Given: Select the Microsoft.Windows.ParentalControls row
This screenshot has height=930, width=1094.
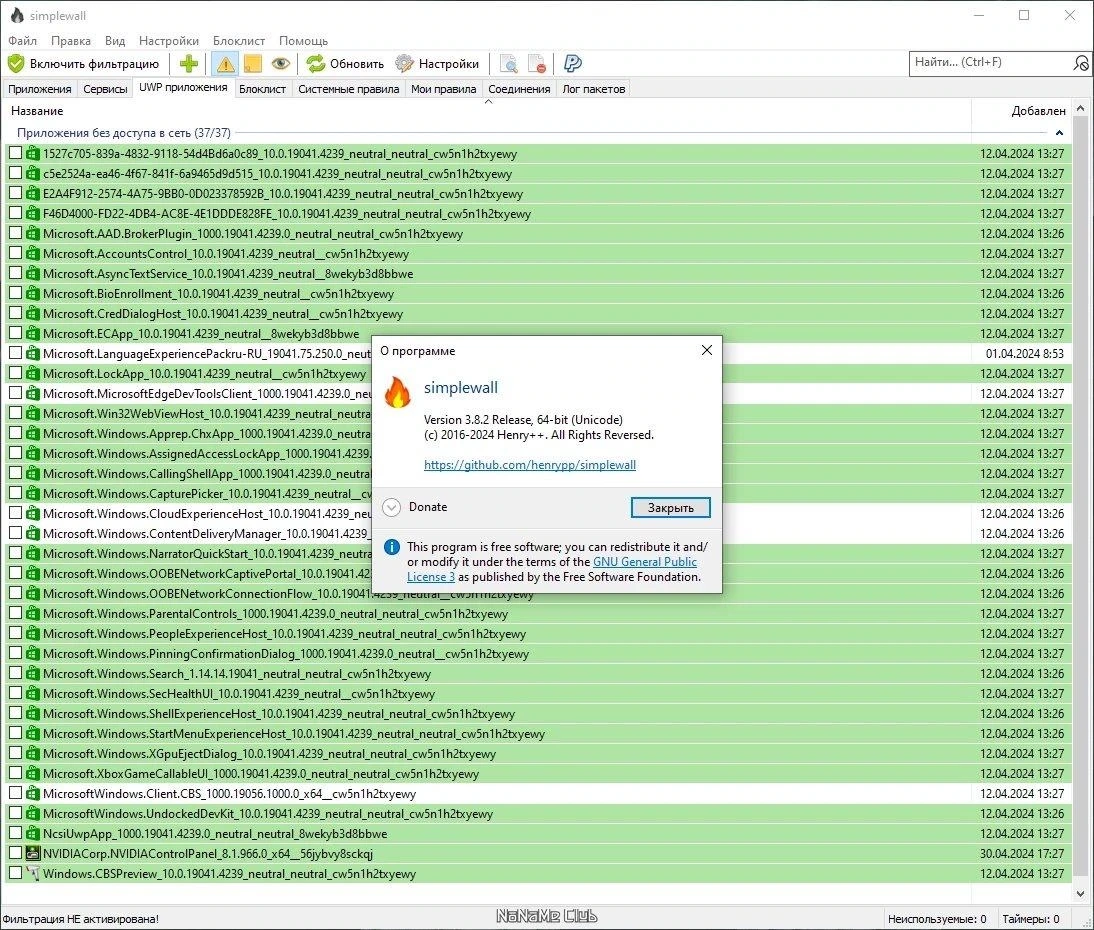Looking at the screenshot, I should tap(537, 613).
